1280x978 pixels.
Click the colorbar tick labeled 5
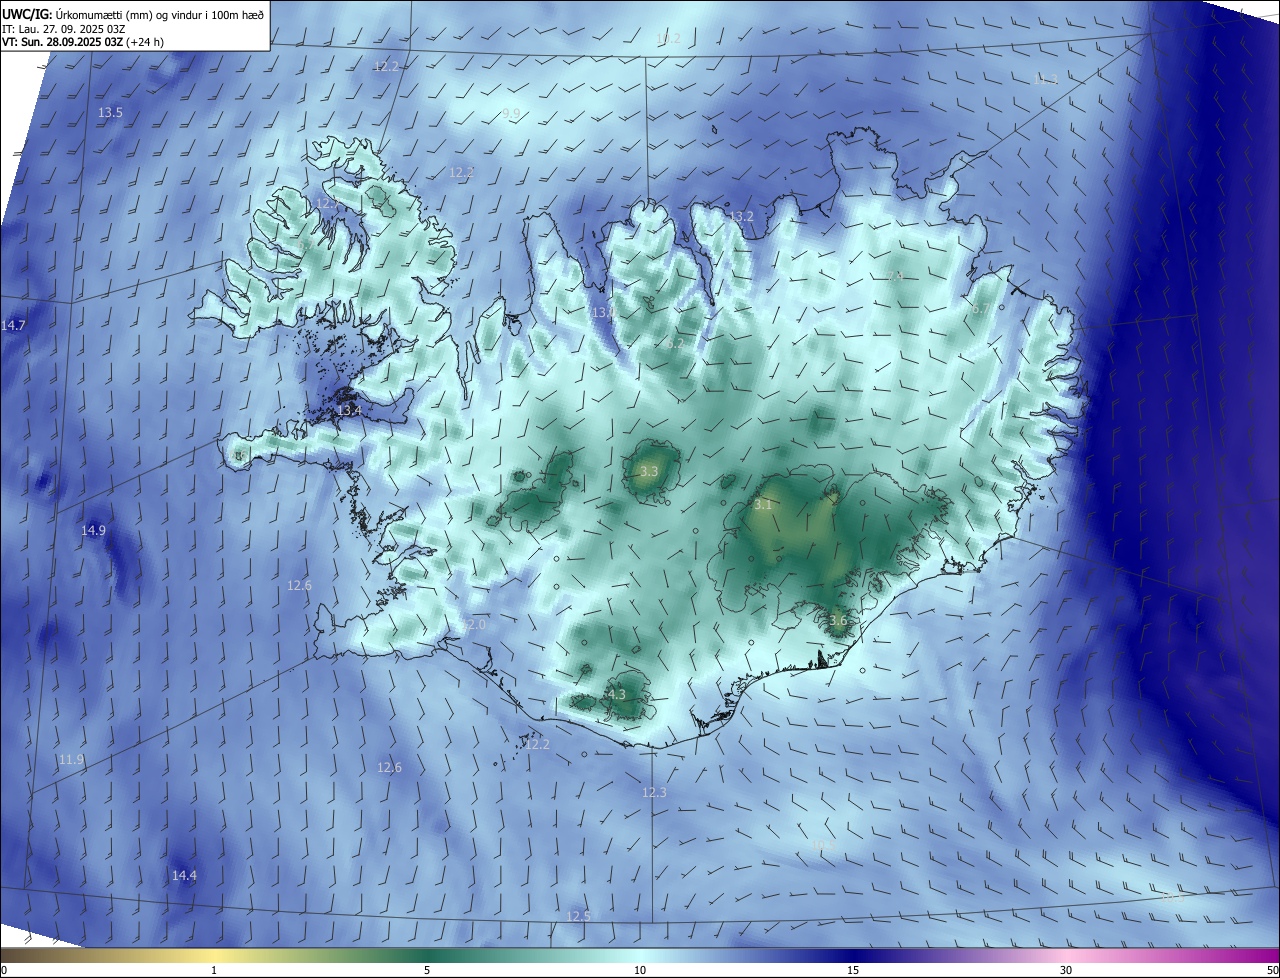coord(427,970)
